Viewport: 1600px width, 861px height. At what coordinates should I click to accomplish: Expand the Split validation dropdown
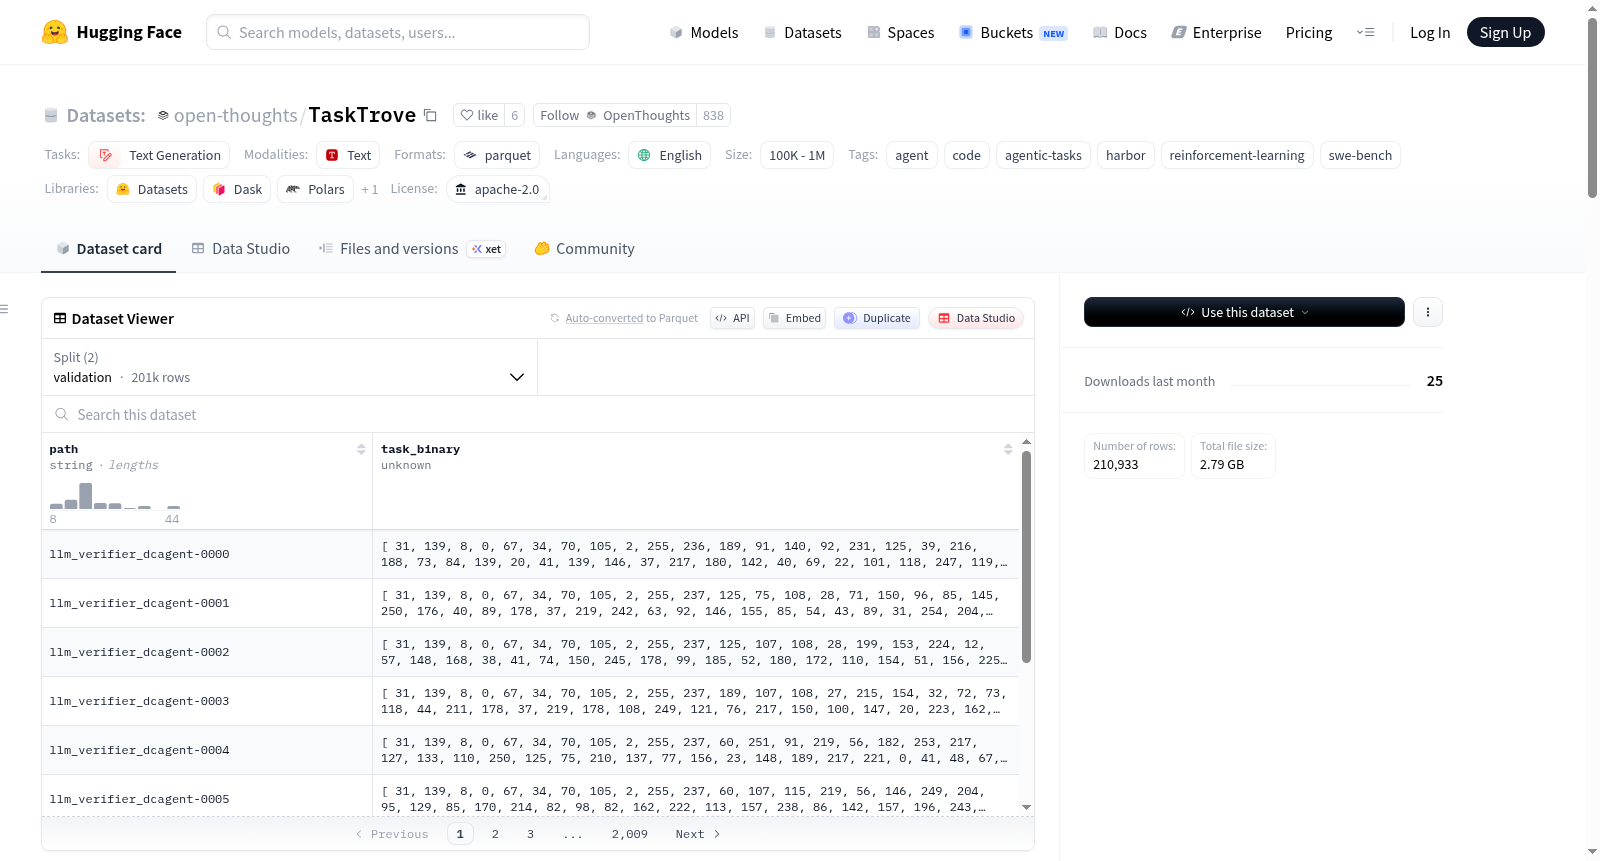coord(290,367)
